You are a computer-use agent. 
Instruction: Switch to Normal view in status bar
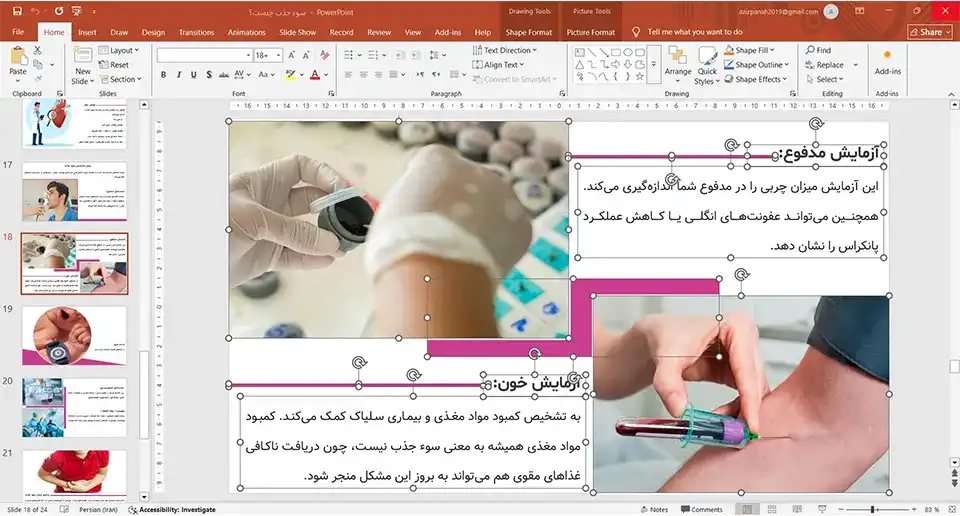pyautogui.click(x=747, y=509)
